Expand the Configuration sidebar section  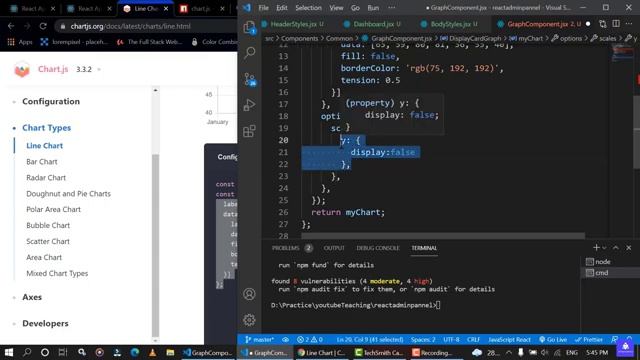(51, 101)
